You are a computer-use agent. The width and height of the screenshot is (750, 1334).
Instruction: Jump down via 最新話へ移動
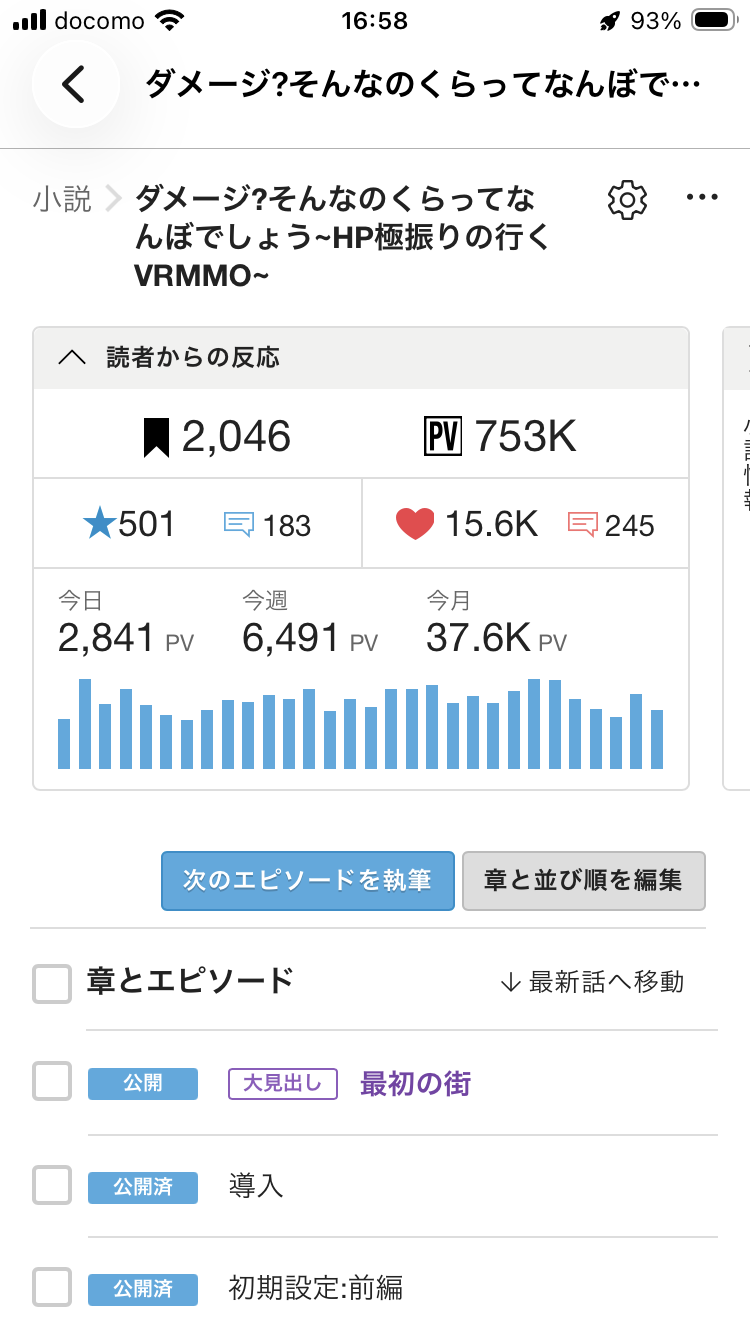592,982
